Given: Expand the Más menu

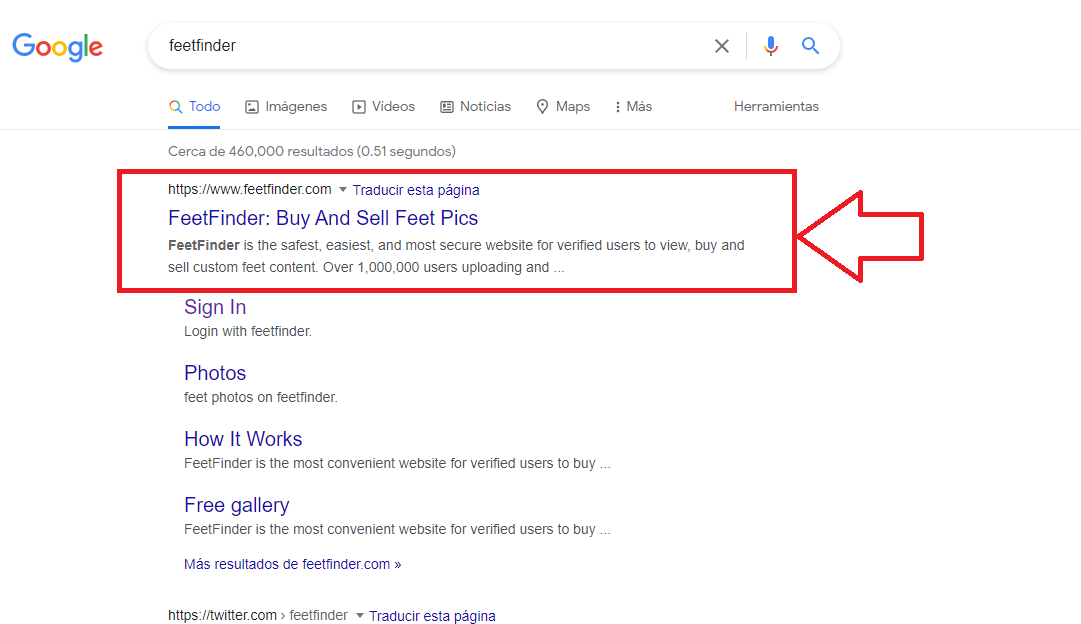Looking at the screenshot, I should (x=633, y=107).
